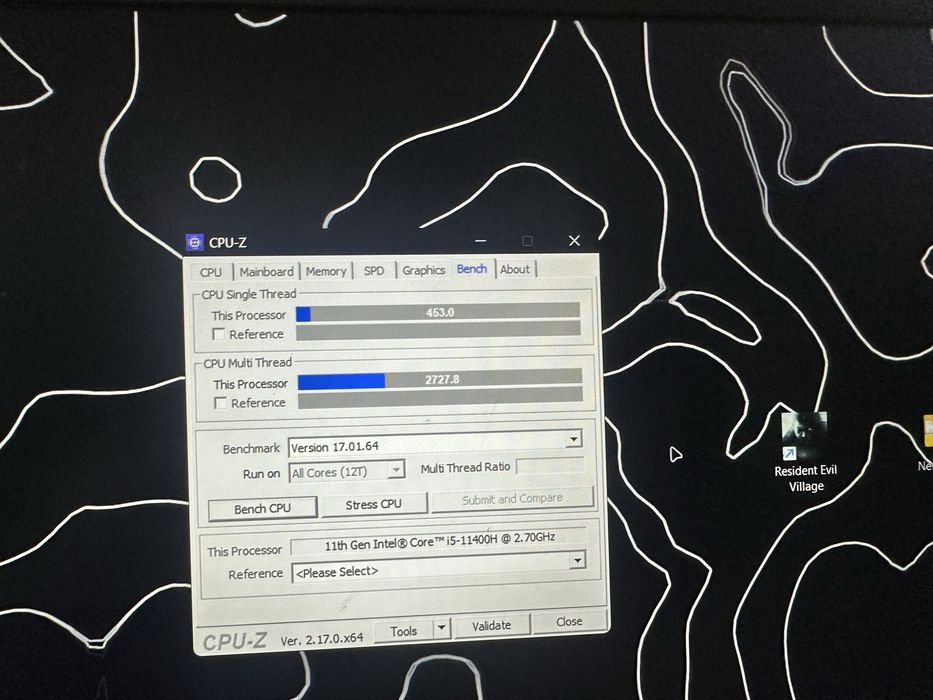Close the CPU-Z window with X
Screen dimensions: 933x700
click(574, 240)
